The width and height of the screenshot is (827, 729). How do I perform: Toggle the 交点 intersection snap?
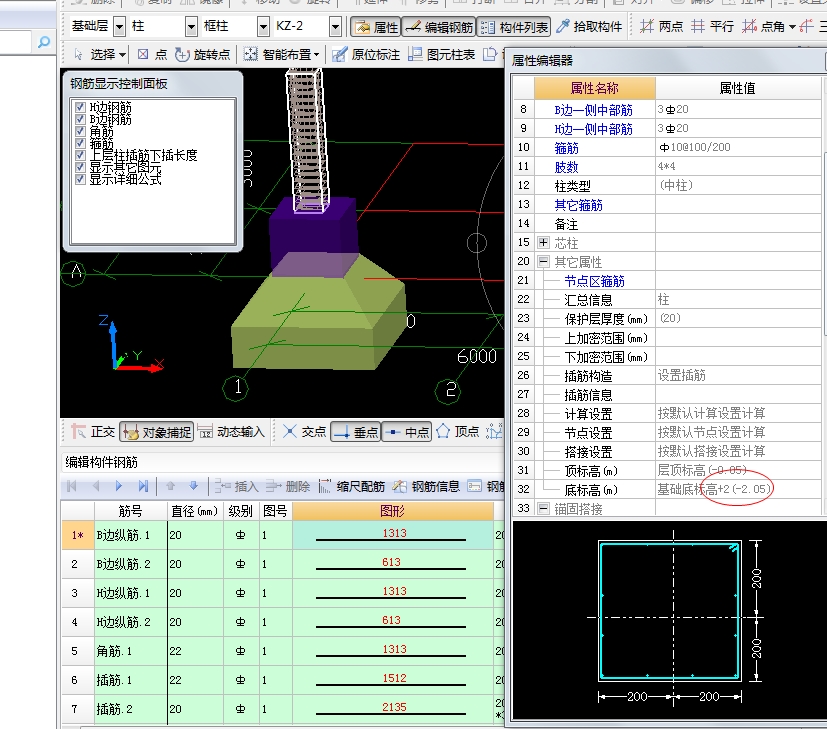[304, 432]
